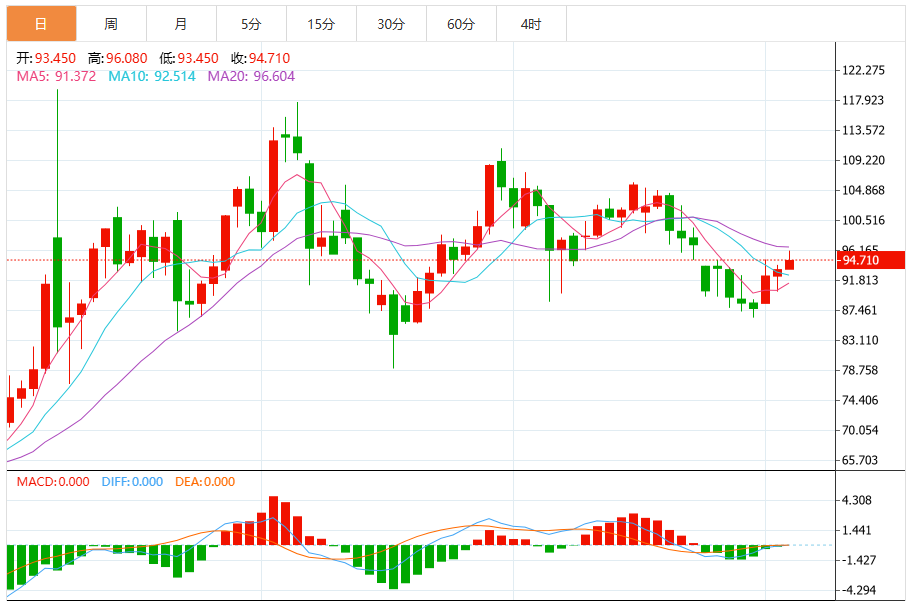Click the MACD value label
The image size is (914, 601).
tap(53, 482)
